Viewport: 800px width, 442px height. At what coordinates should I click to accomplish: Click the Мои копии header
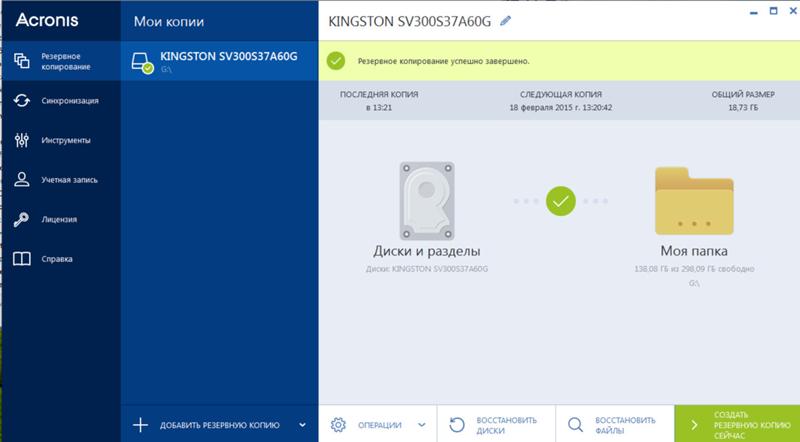169,22
